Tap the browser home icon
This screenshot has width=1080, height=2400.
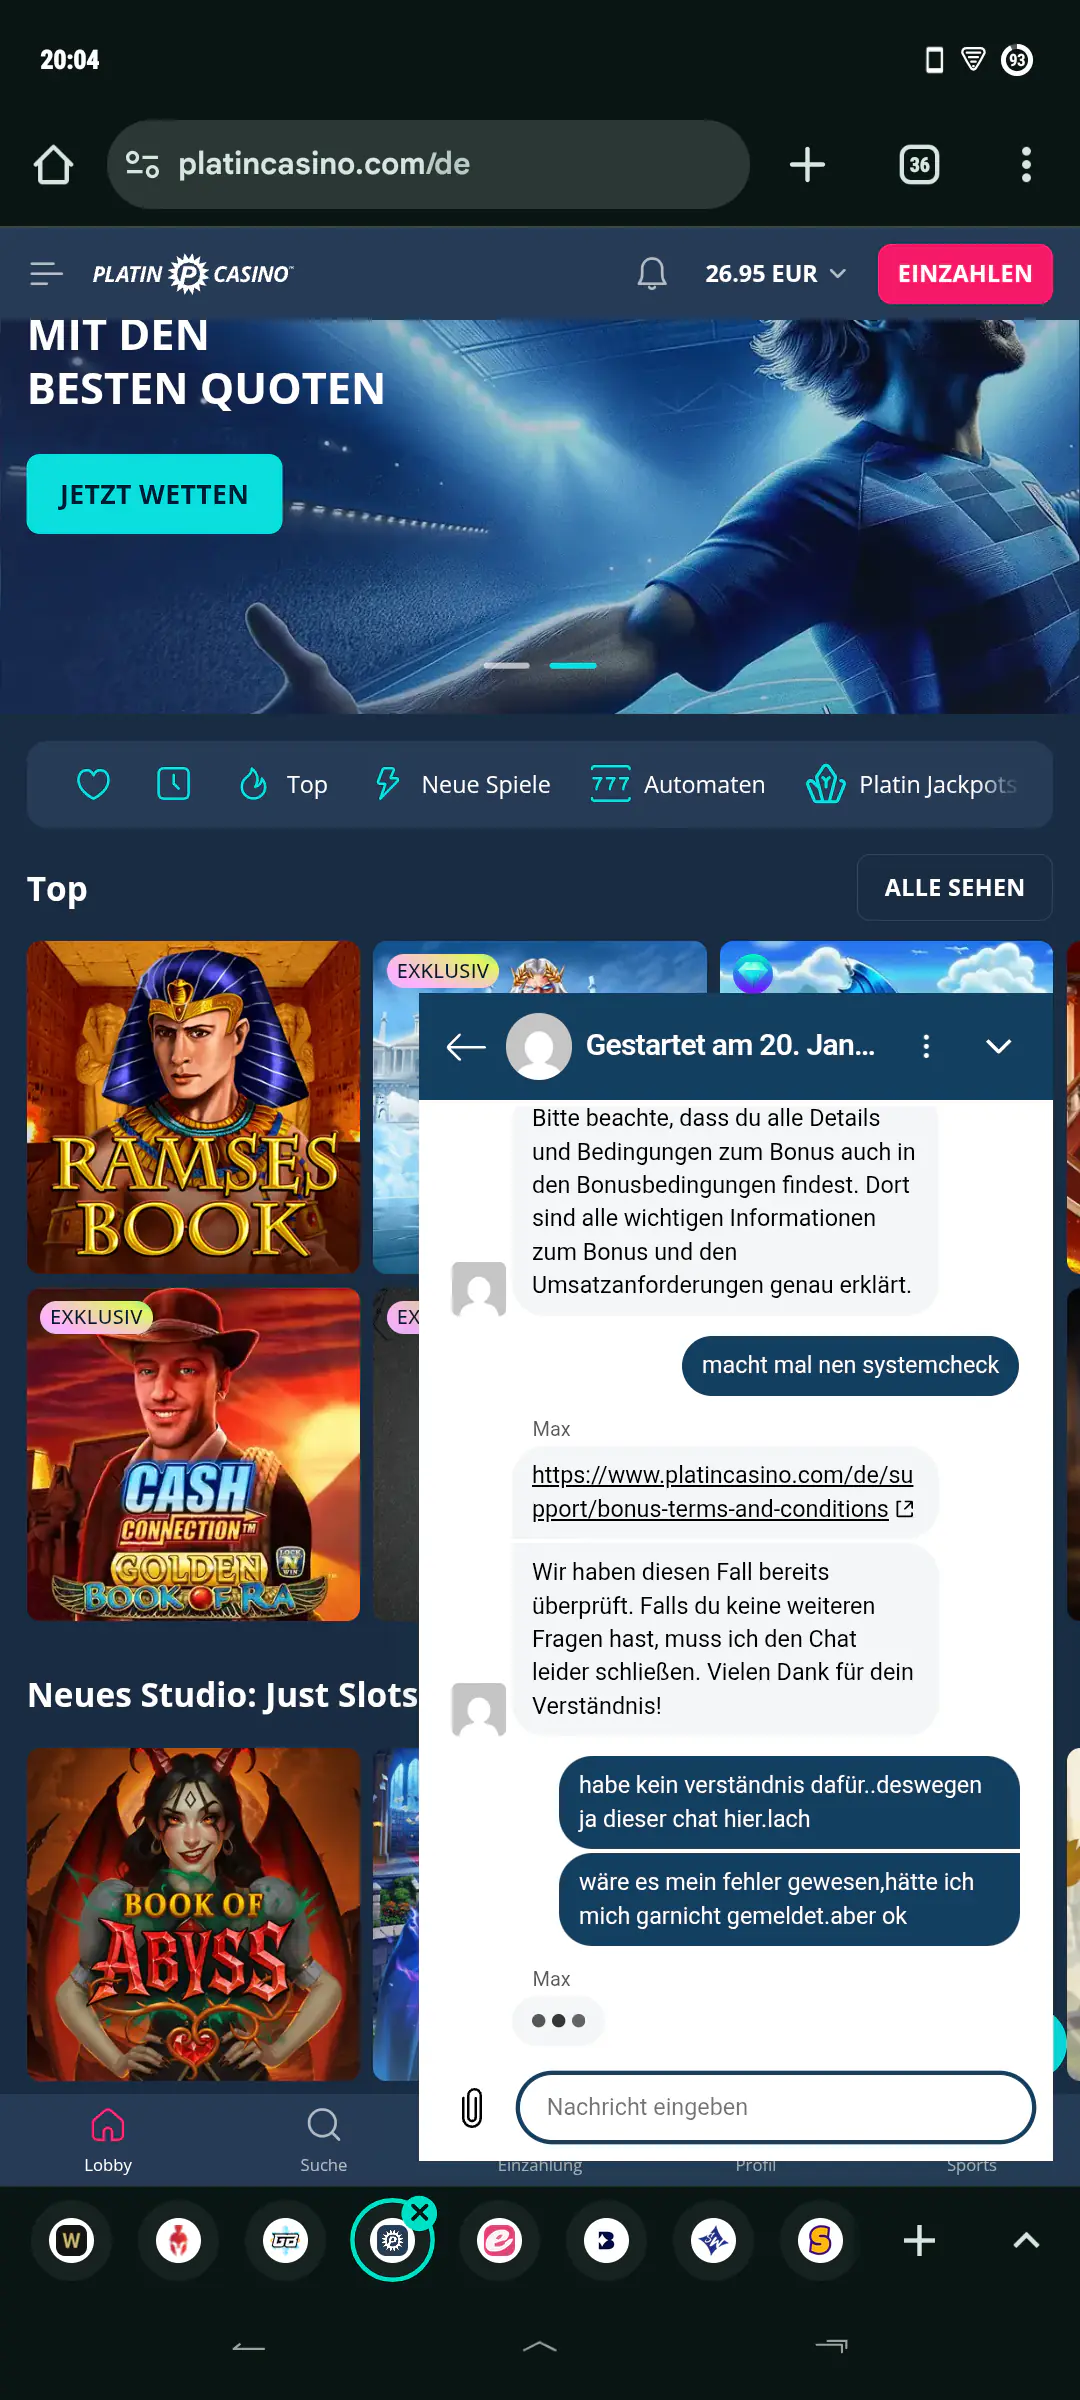point(53,165)
